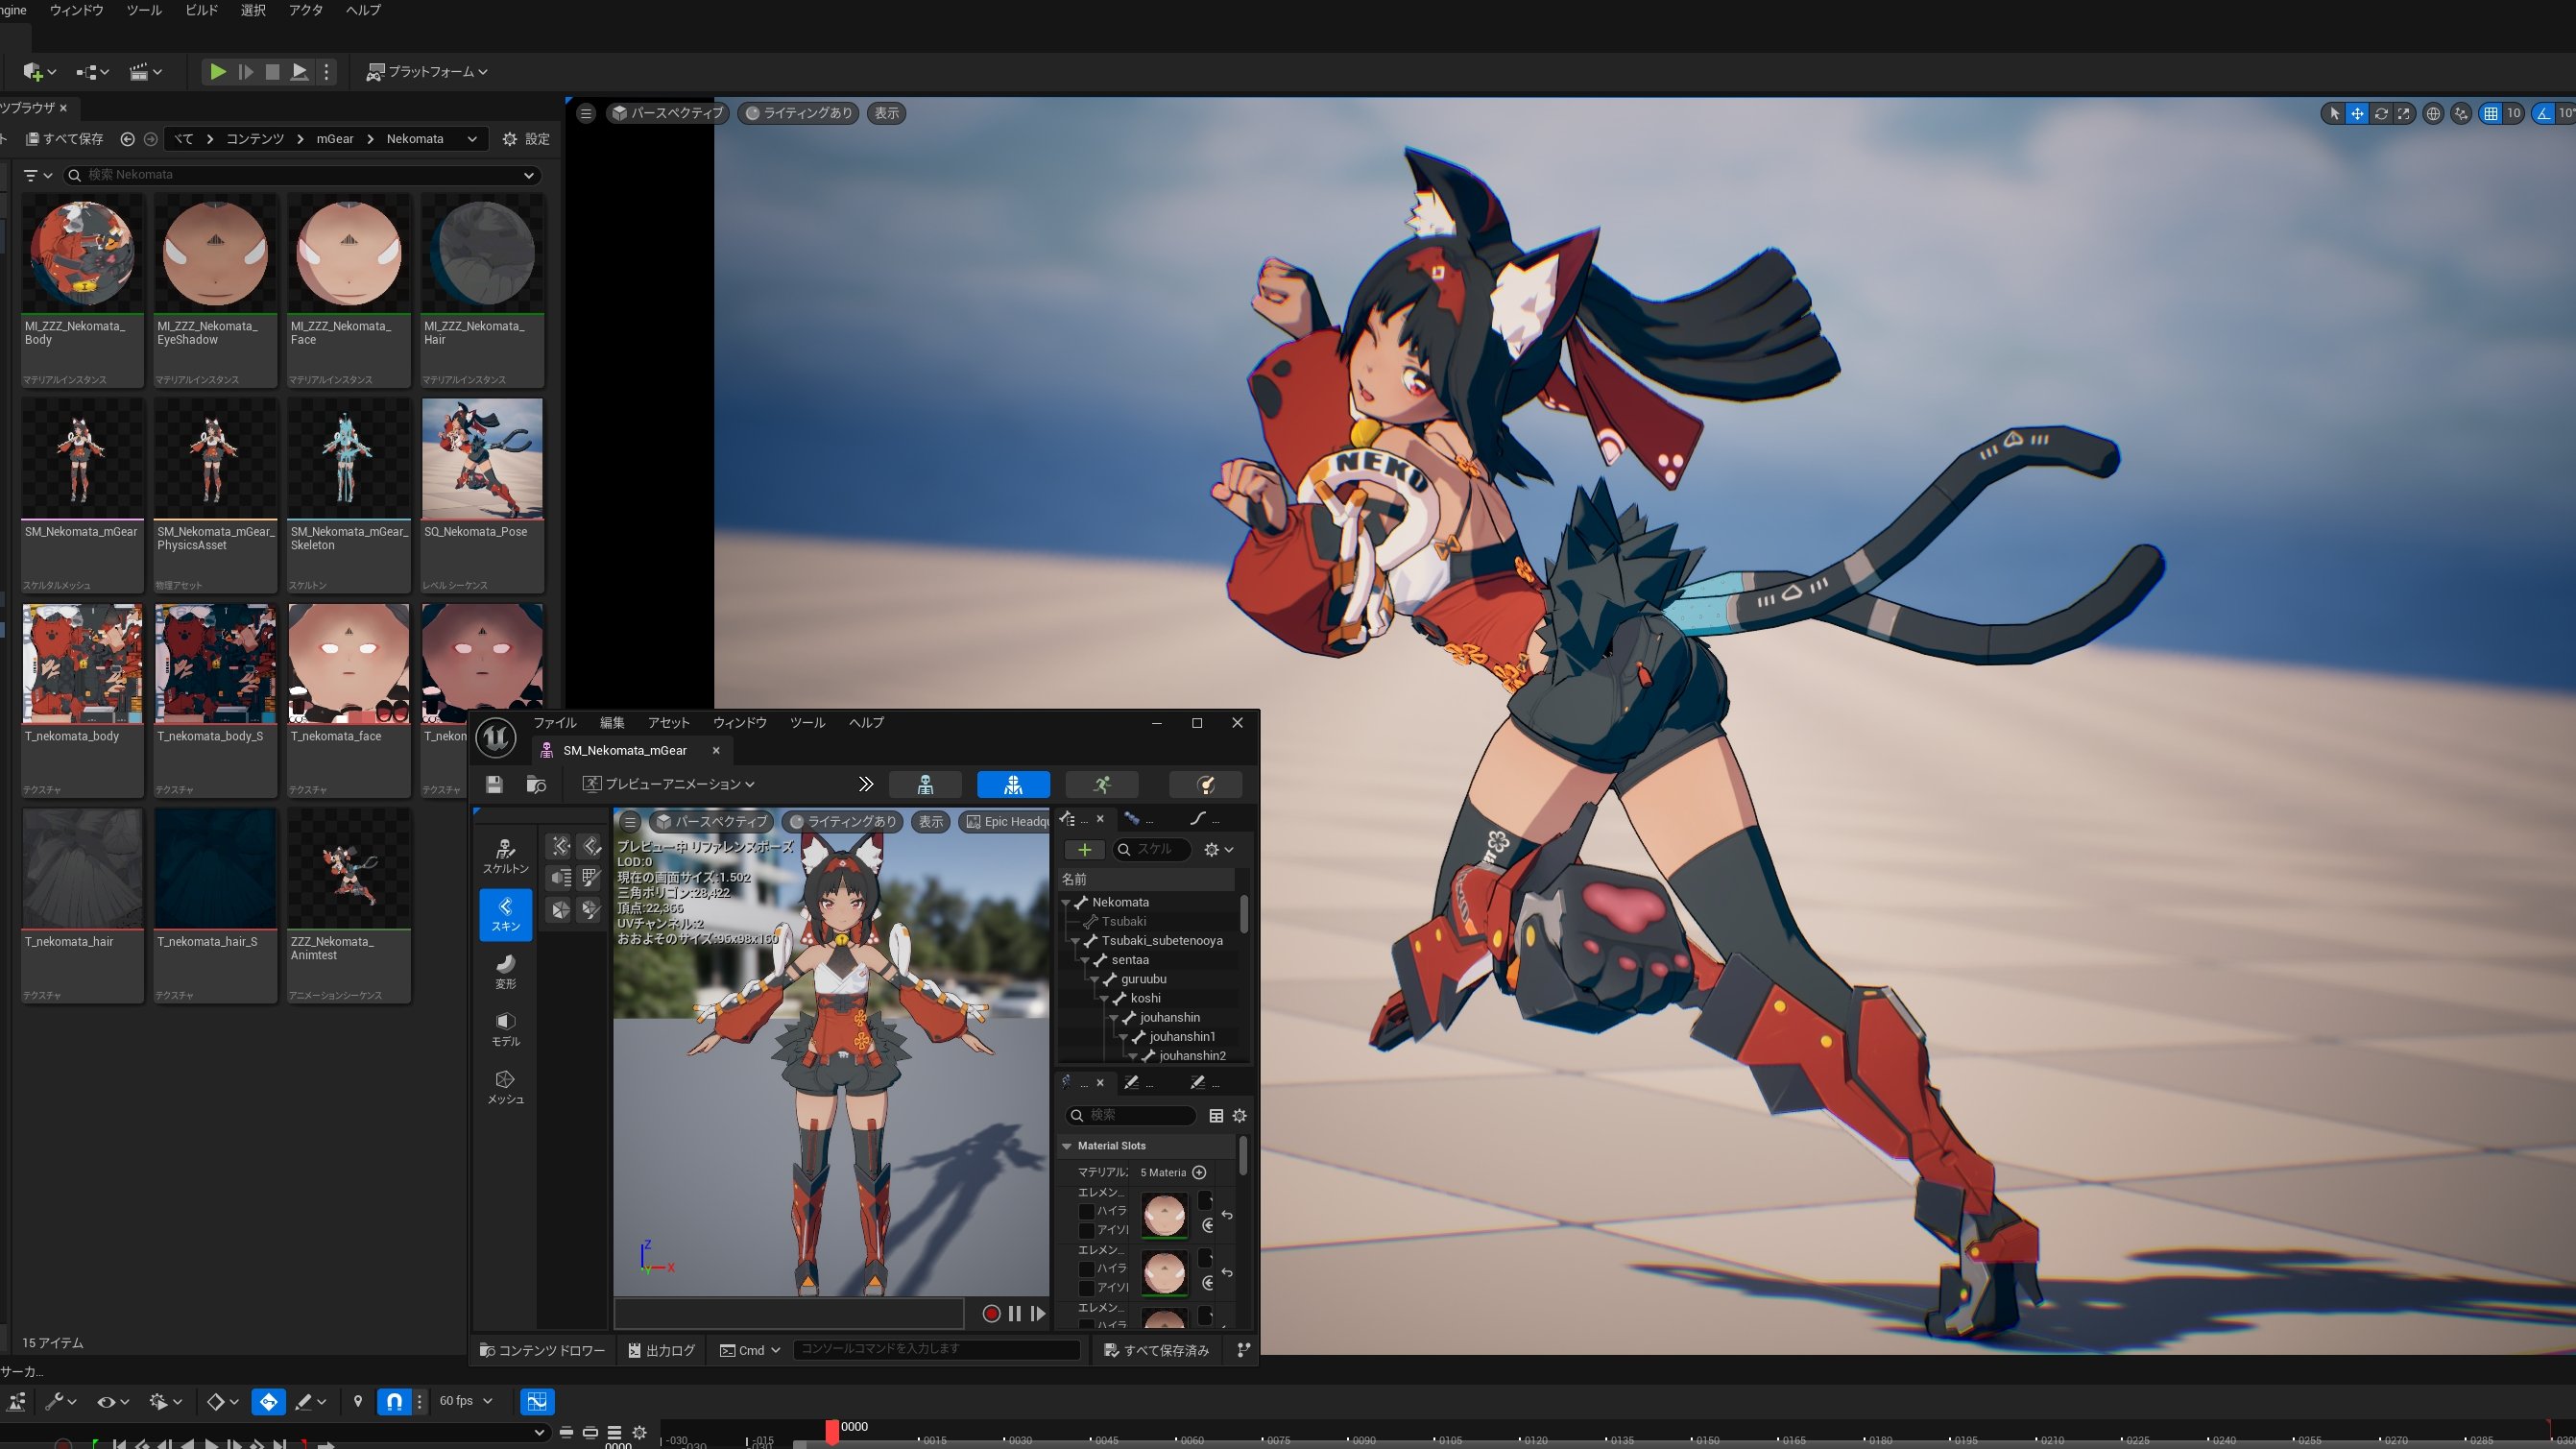The image size is (2576, 1449).
Task: Toggle grid snapping in main viewport toolbar
Action: coord(2490,113)
